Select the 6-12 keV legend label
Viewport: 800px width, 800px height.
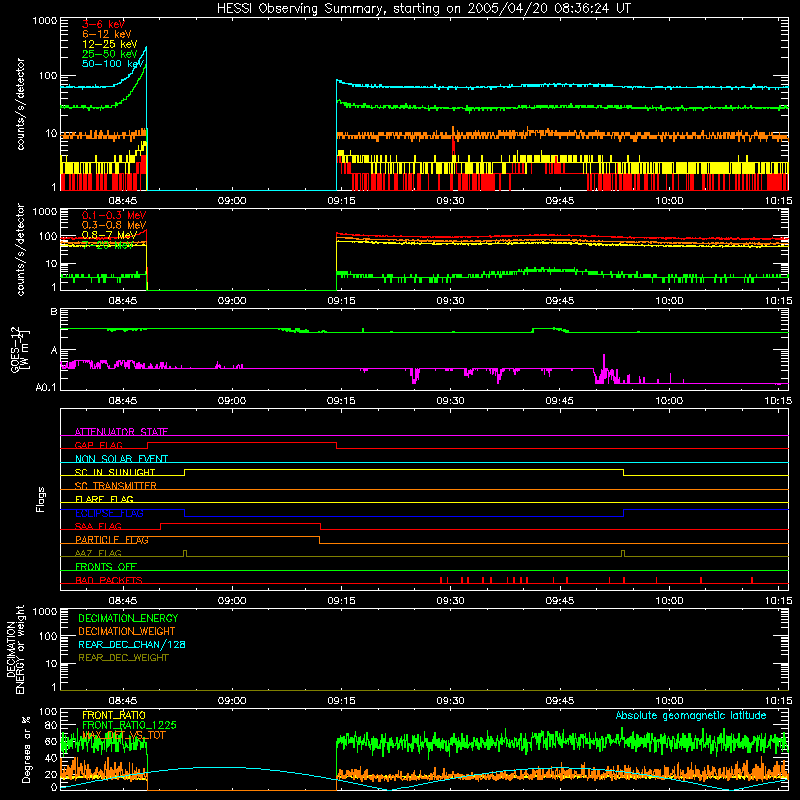(107, 34)
